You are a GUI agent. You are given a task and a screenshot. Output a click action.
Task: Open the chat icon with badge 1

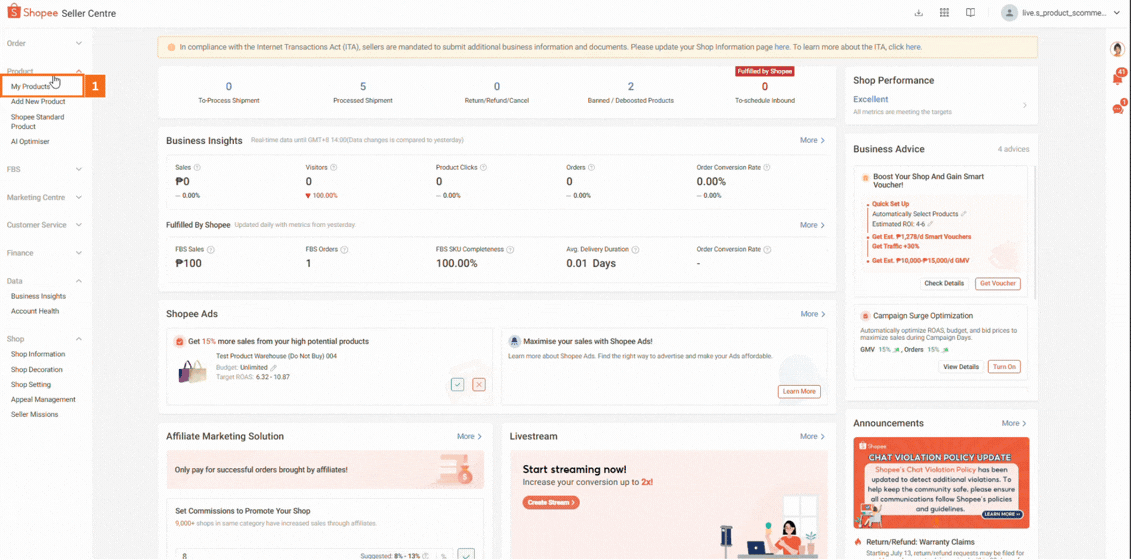click(1118, 108)
